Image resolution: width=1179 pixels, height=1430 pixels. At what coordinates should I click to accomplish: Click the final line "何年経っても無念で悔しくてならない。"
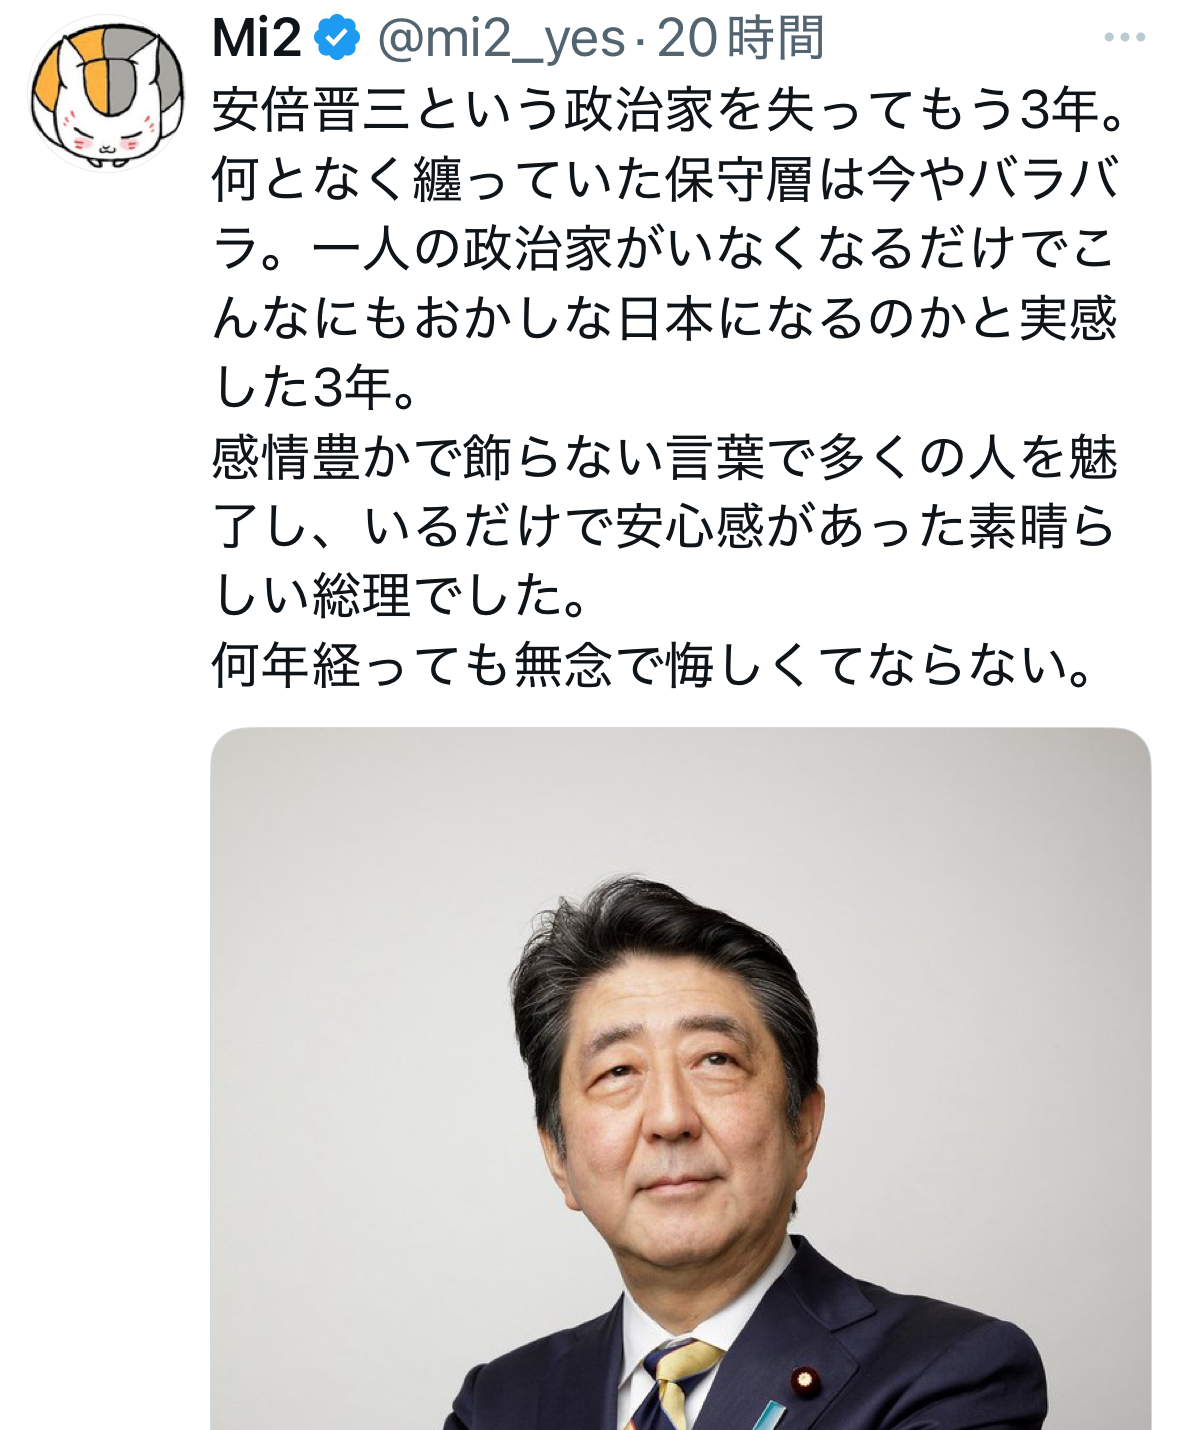point(652,665)
